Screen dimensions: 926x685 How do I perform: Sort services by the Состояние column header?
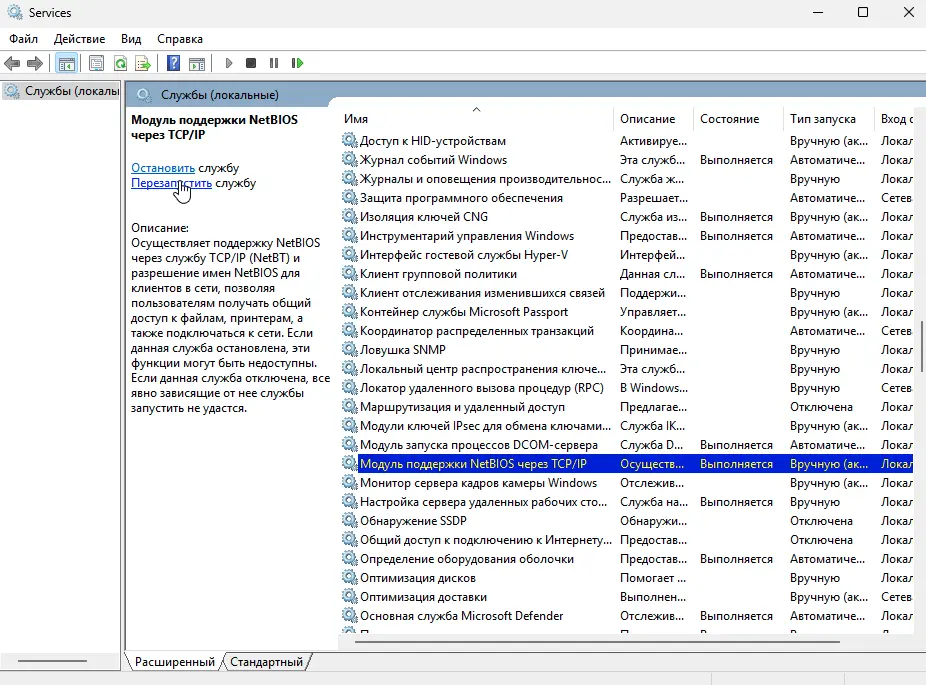pyautogui.click(x=729, y=119)
